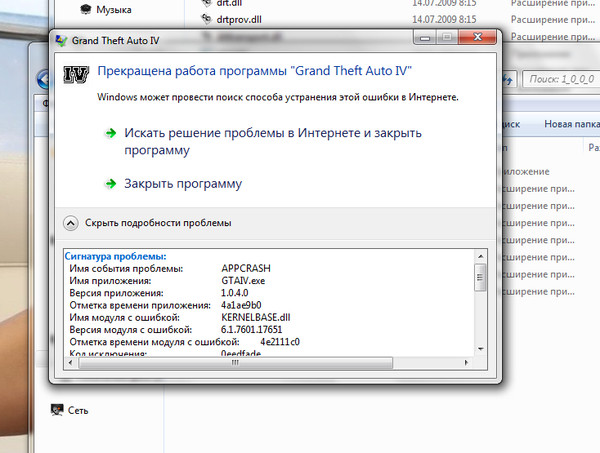Click the green arrow beside "Закрыть программу"

pyautogui.click(x=111, y=184)
